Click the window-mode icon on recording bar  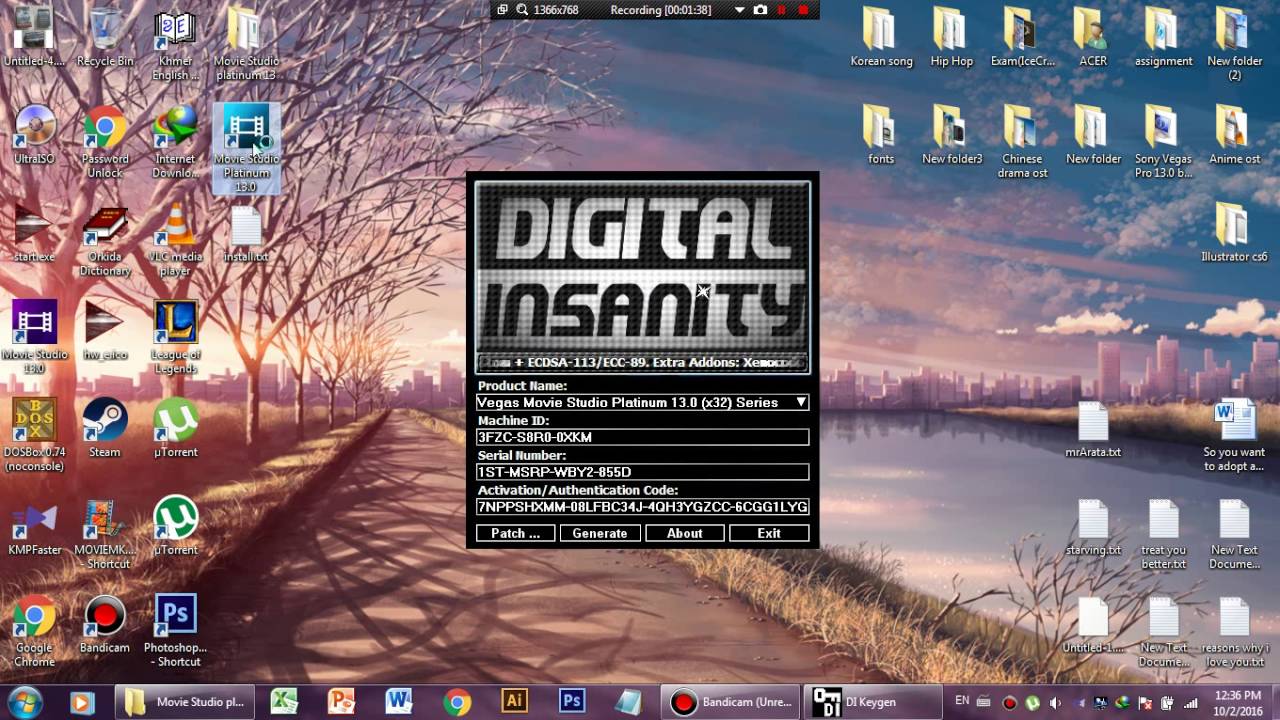pos(502,10)
